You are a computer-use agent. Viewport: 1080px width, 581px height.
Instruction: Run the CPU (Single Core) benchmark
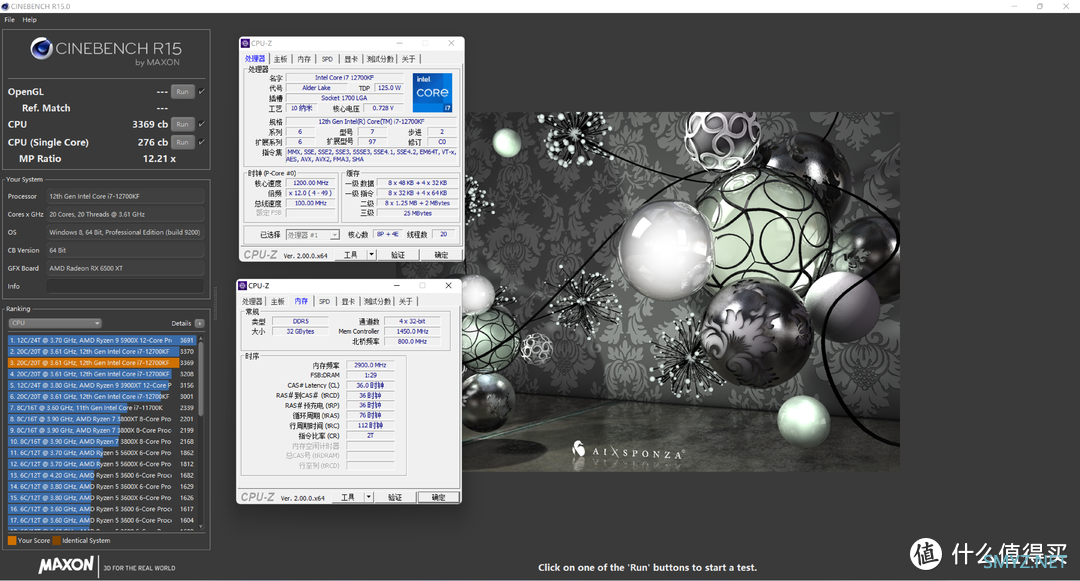click(183, 142)
